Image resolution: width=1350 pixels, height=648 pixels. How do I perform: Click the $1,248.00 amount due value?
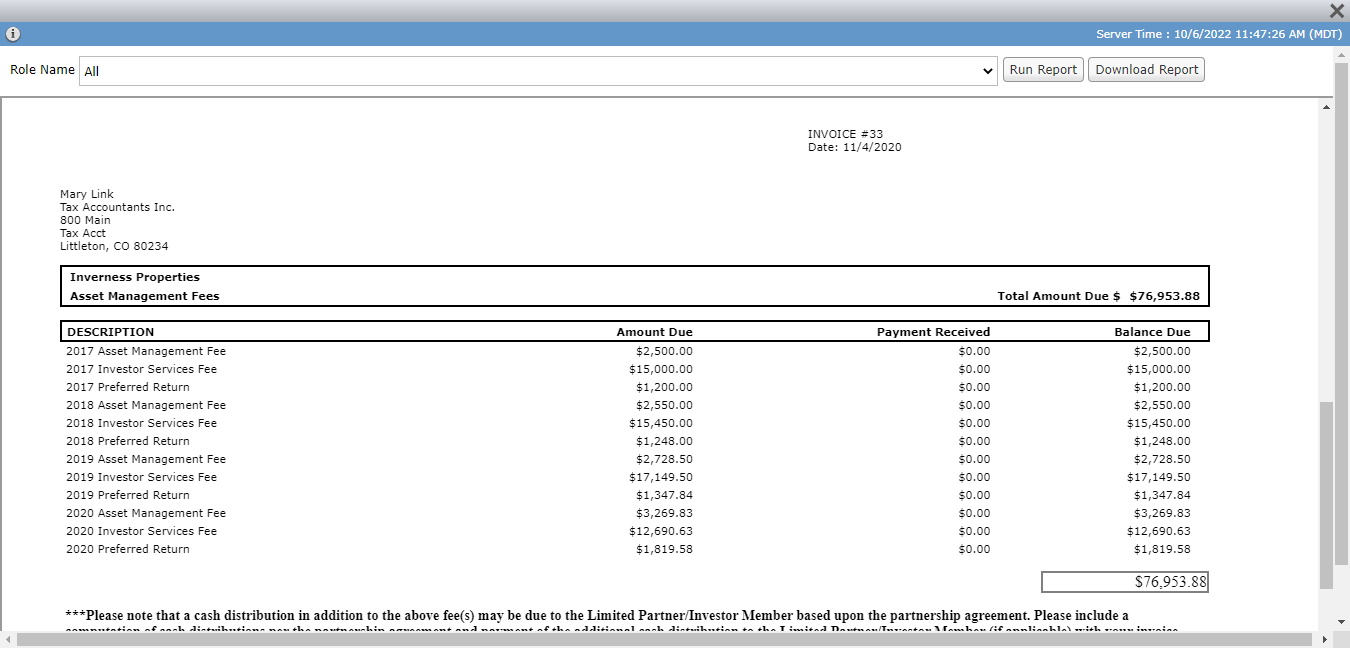(664, 441)
